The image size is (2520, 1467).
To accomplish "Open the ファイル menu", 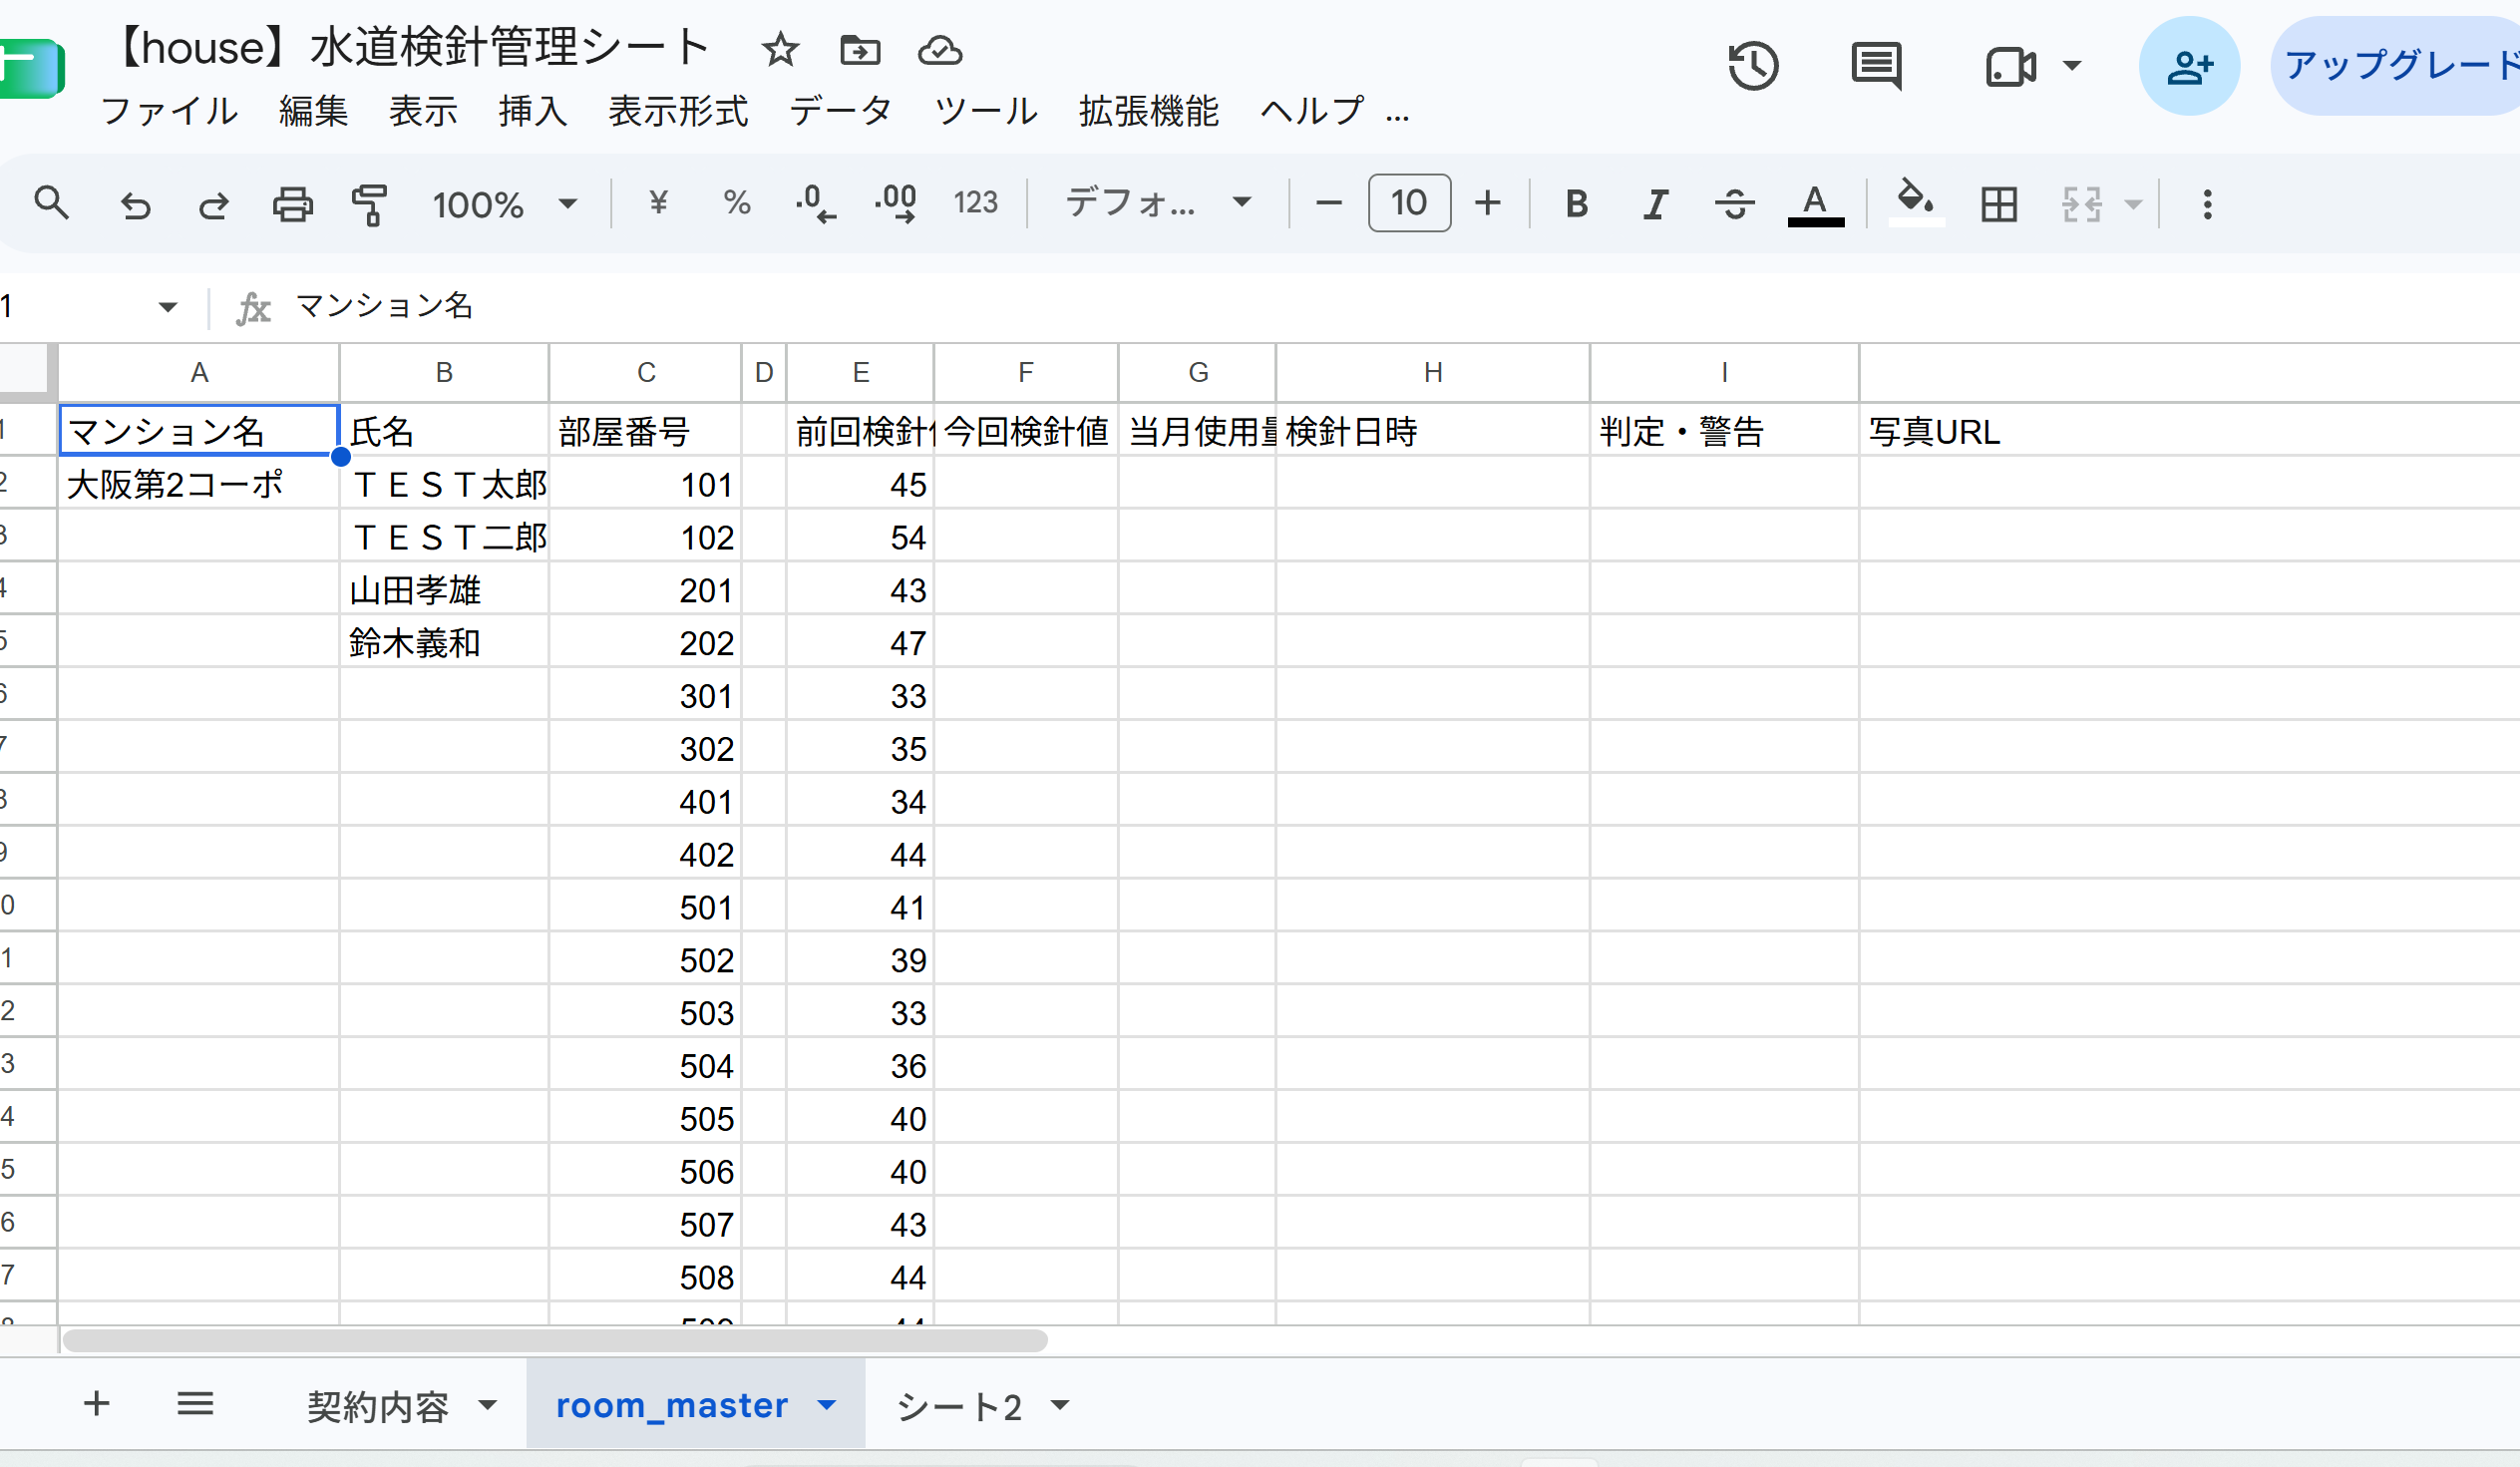I will click(169, 111).
